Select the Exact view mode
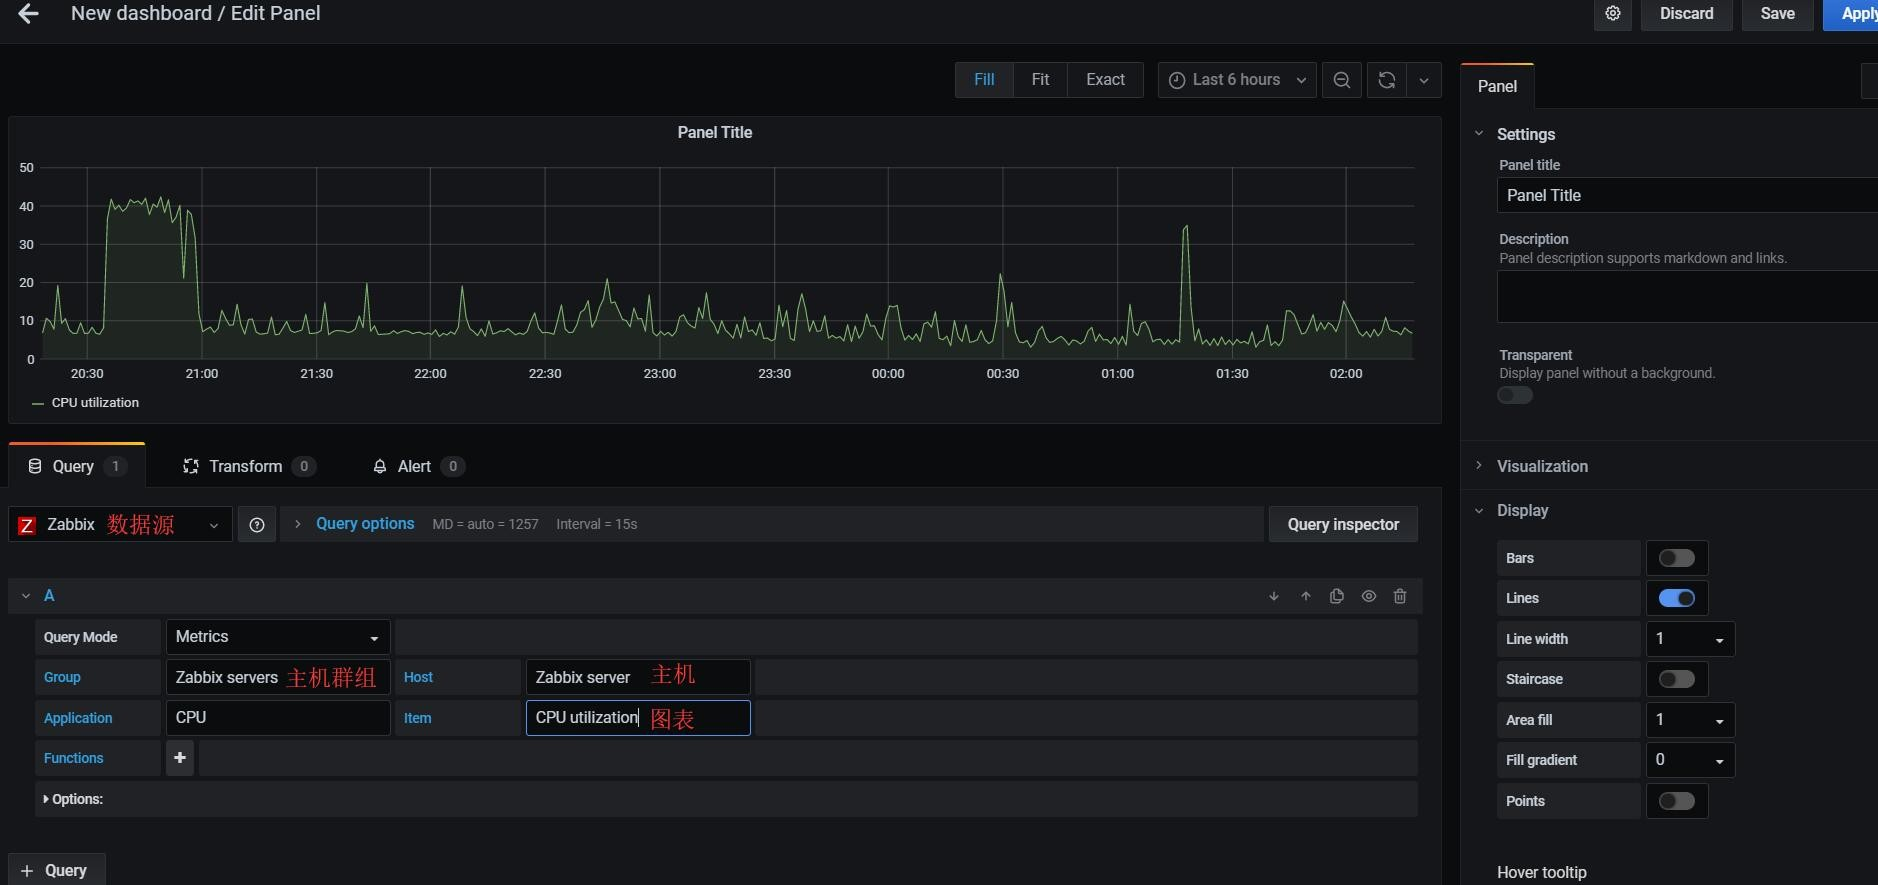Screen dimensions: 1878x885 click(1105, 80)
